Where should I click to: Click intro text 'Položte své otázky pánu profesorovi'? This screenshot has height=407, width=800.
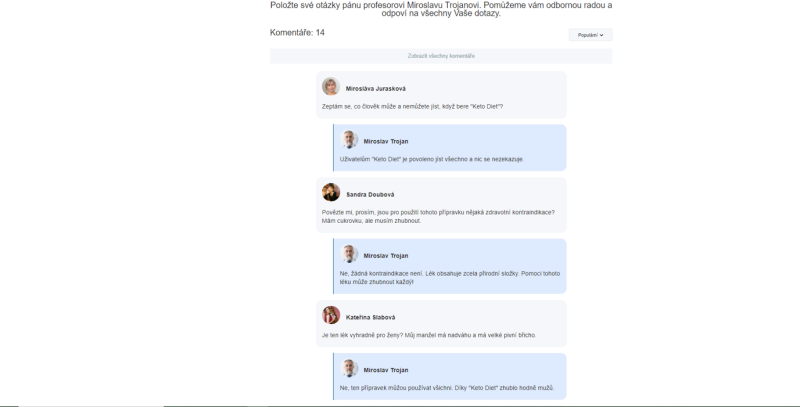click(441, 9)
